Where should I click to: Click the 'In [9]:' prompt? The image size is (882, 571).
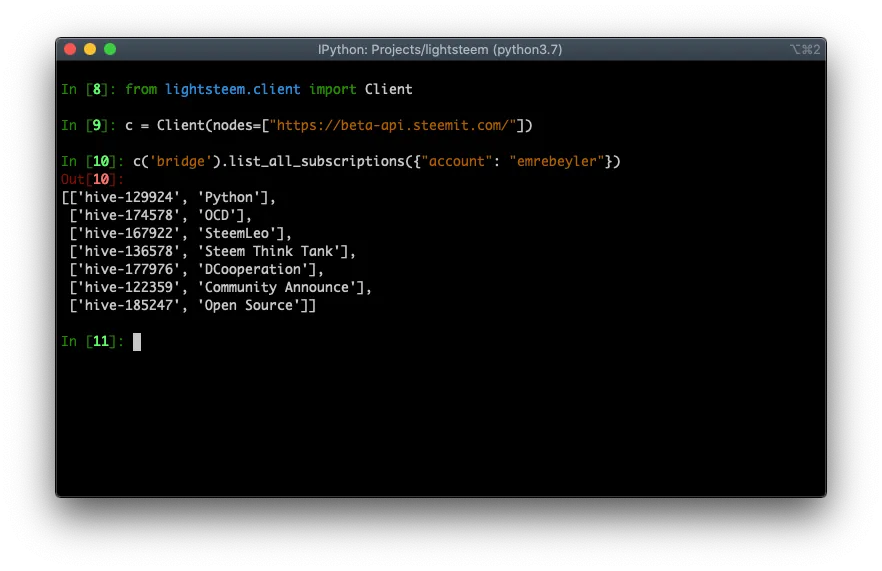tap(88, 125)
